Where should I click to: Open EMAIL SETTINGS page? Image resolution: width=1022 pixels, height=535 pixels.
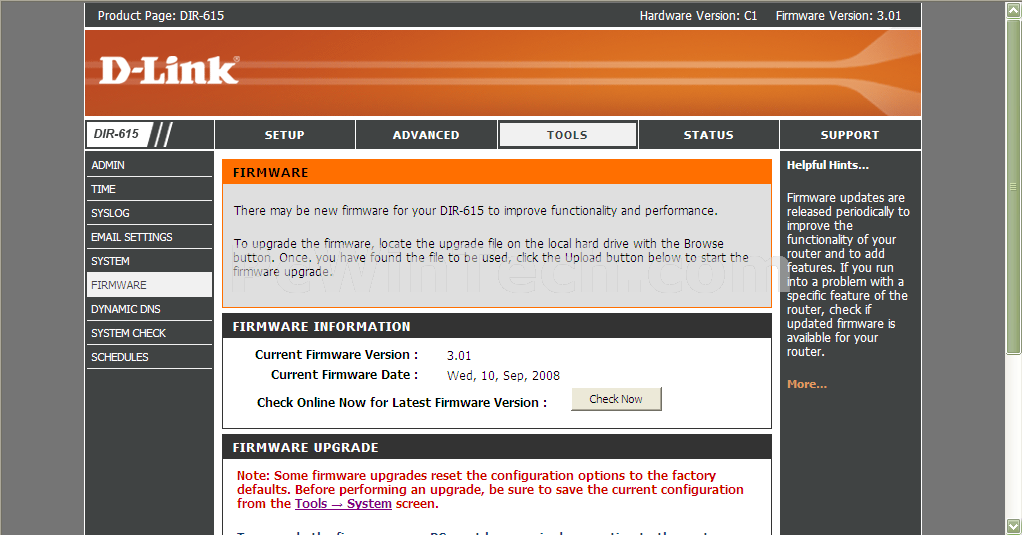click(x=149, y=237)
